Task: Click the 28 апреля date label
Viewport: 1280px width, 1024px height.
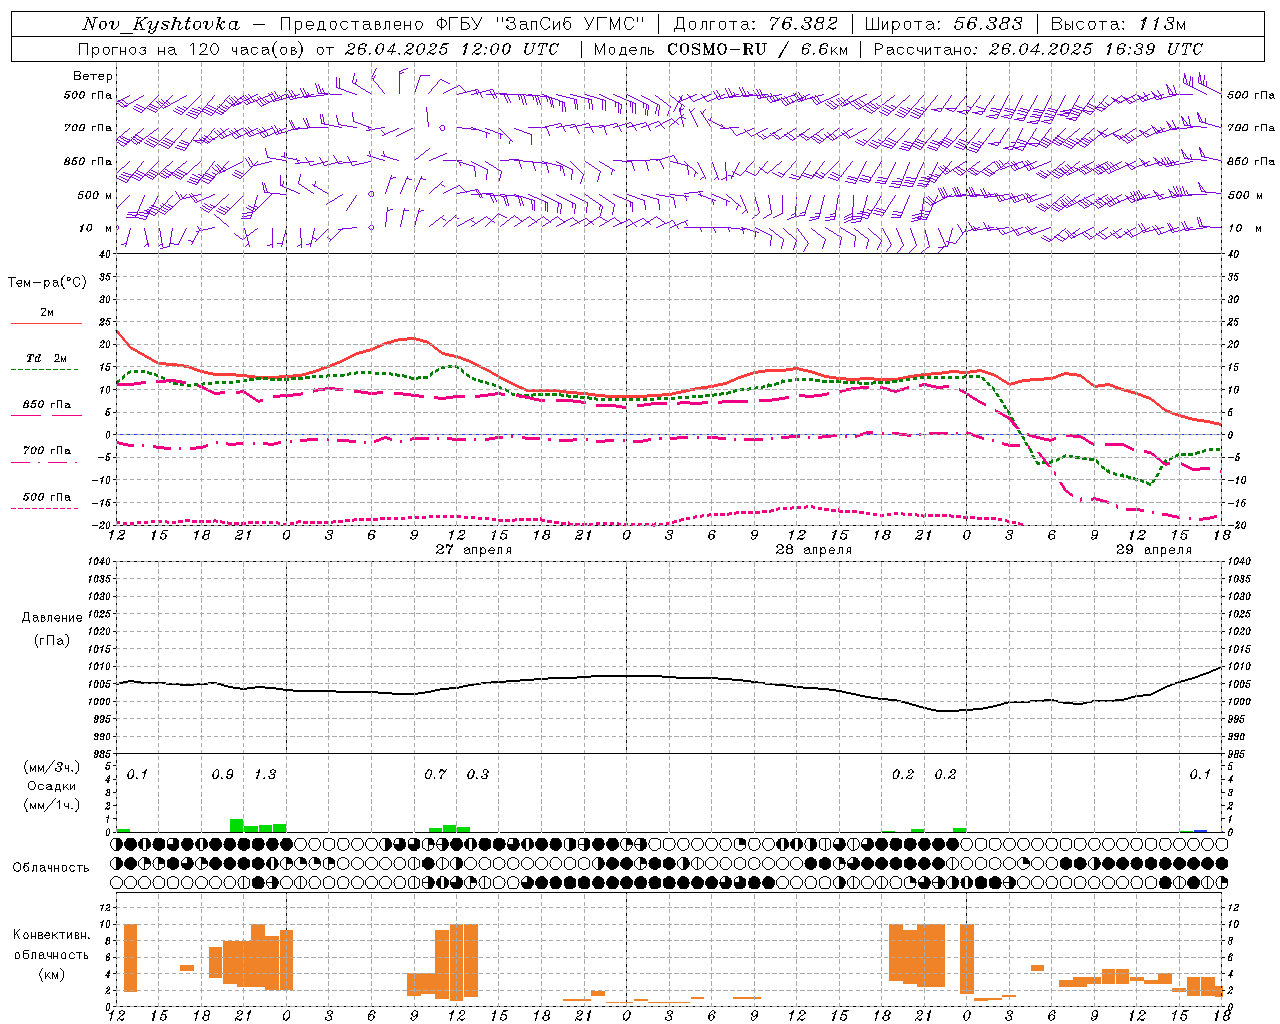Action: 814,550
